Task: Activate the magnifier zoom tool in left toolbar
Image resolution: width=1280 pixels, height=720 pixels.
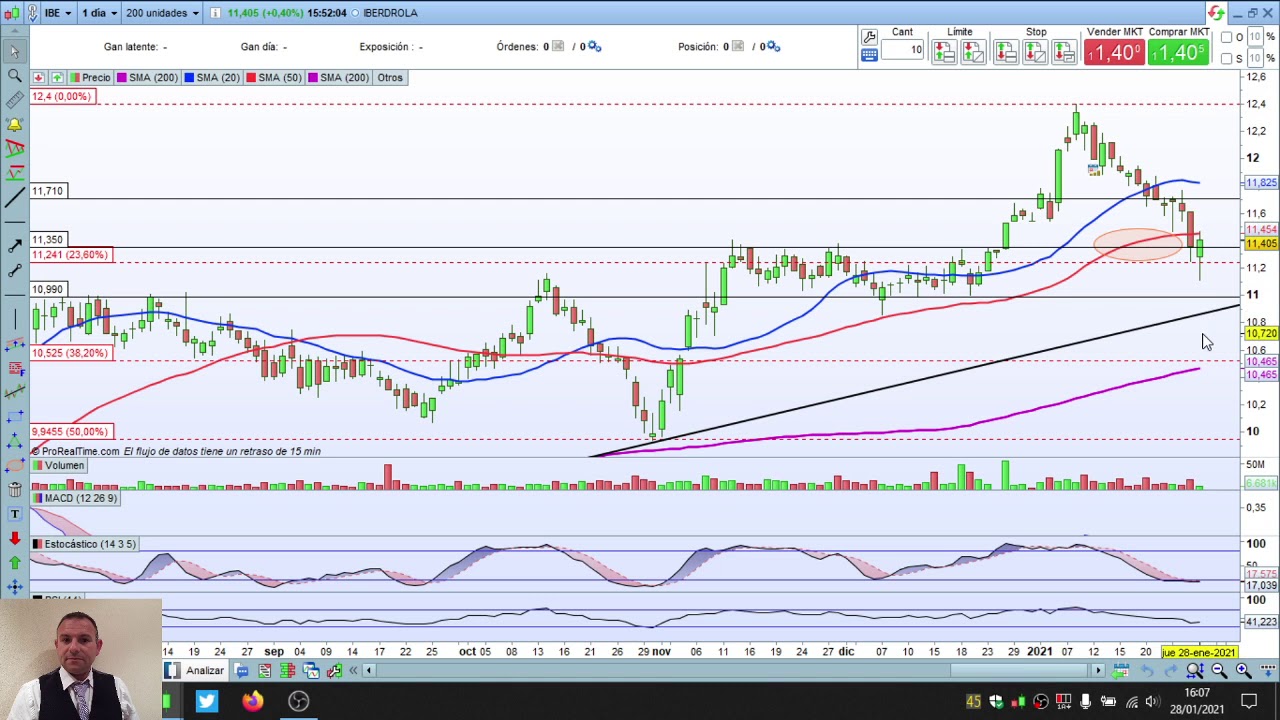Action: pyautogui.click(x=14, y=76)
